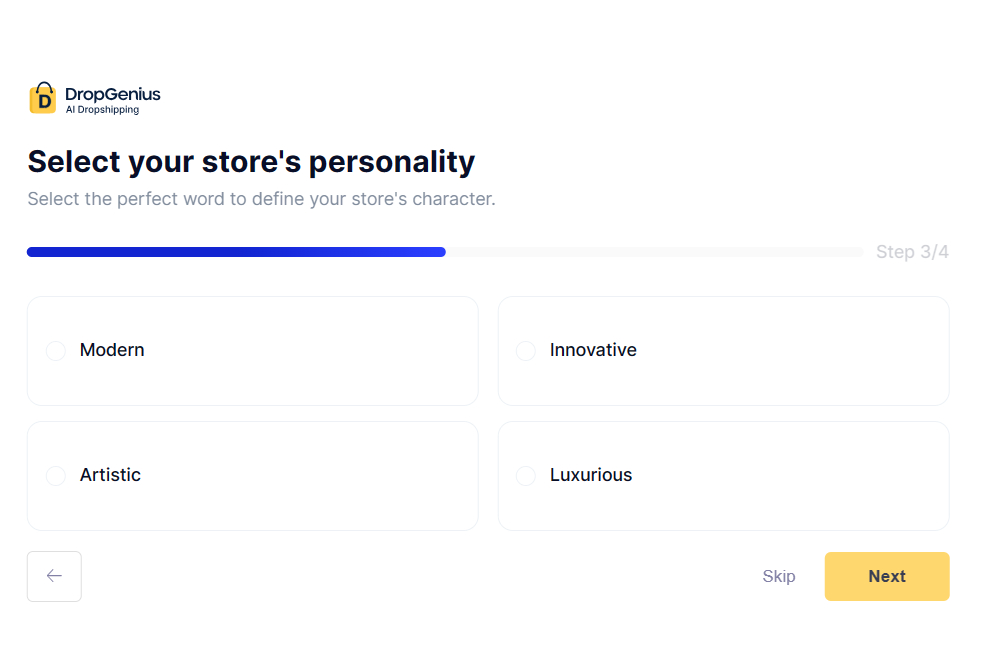
Task: Select the Luxurious radio button
Action: pos(526,475)
